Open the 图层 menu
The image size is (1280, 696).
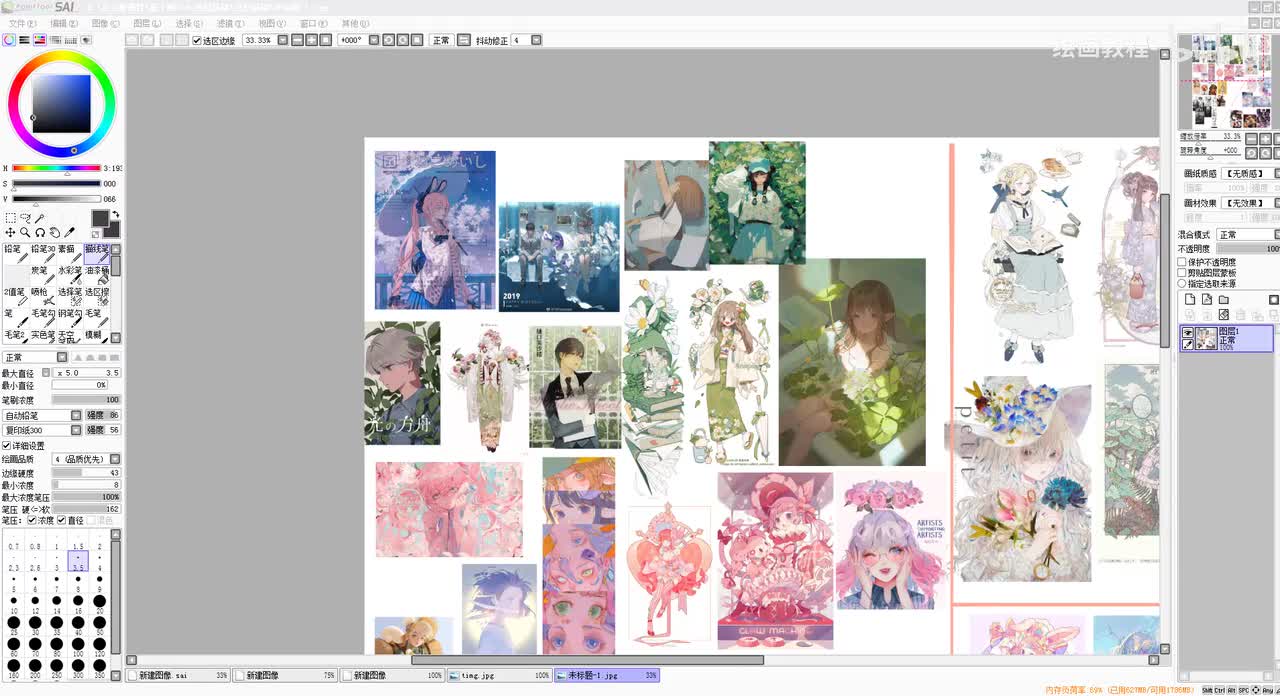point(147,23)
